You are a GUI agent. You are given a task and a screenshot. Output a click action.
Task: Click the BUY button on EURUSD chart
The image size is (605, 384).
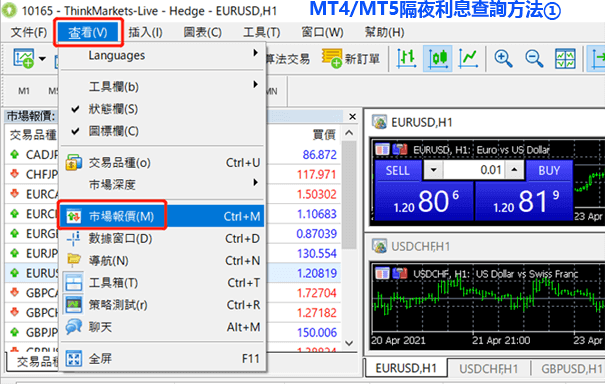coord(549,171)
